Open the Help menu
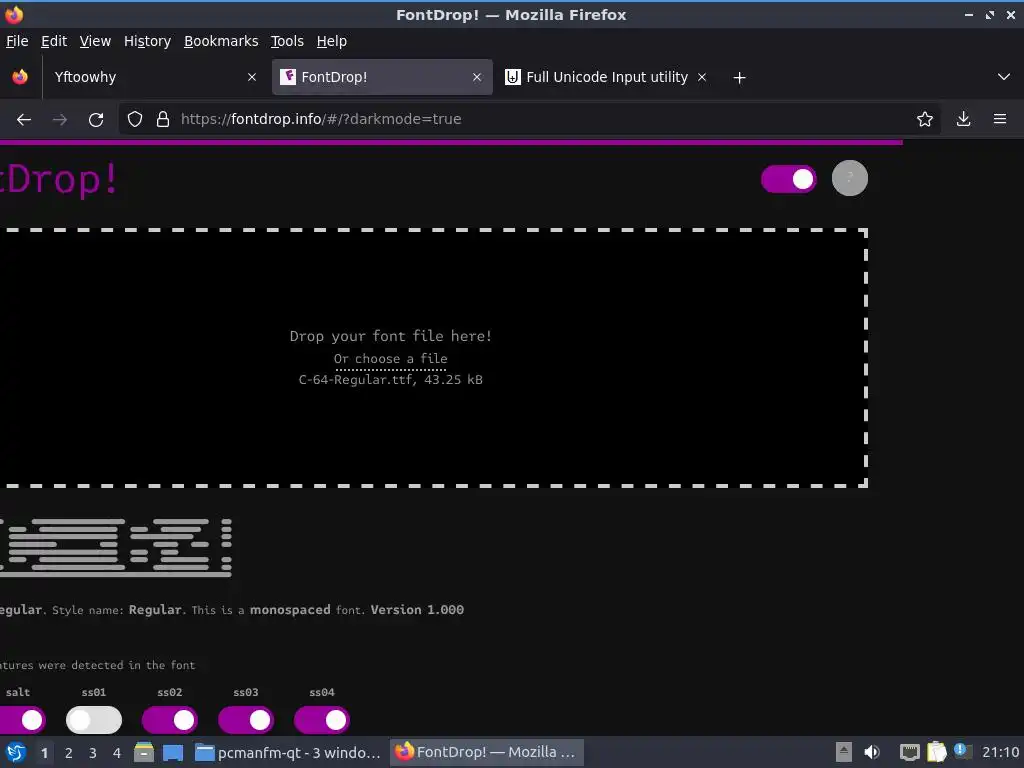 tap(332, 41)
